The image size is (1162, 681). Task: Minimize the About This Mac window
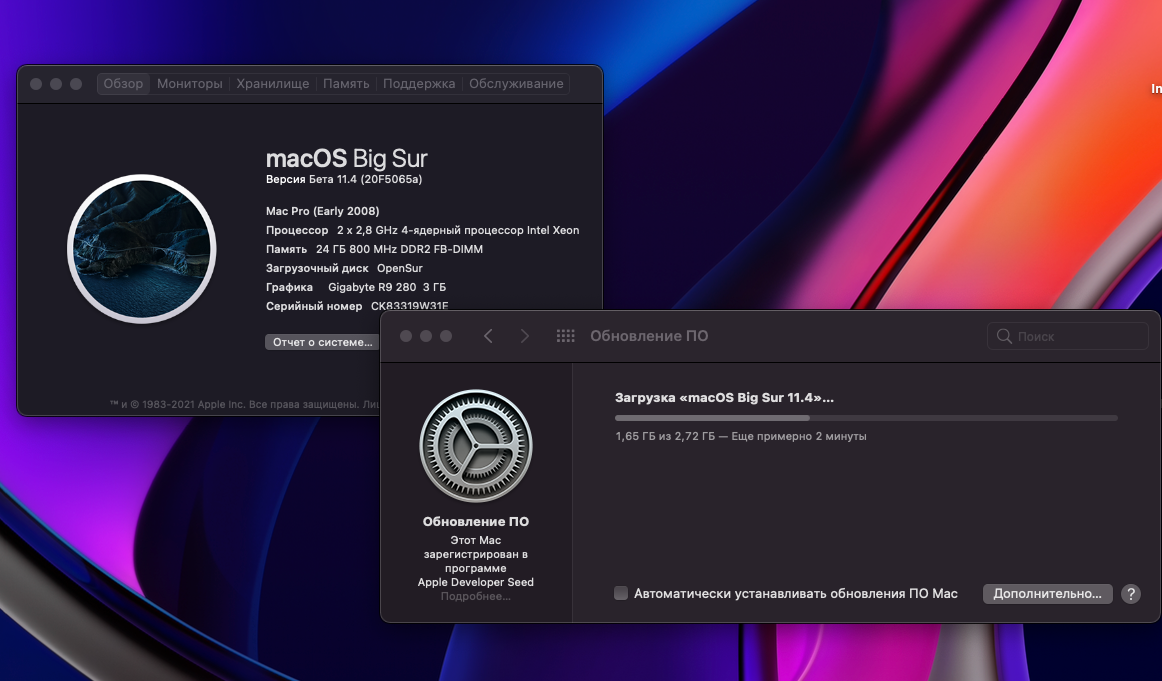56,84
